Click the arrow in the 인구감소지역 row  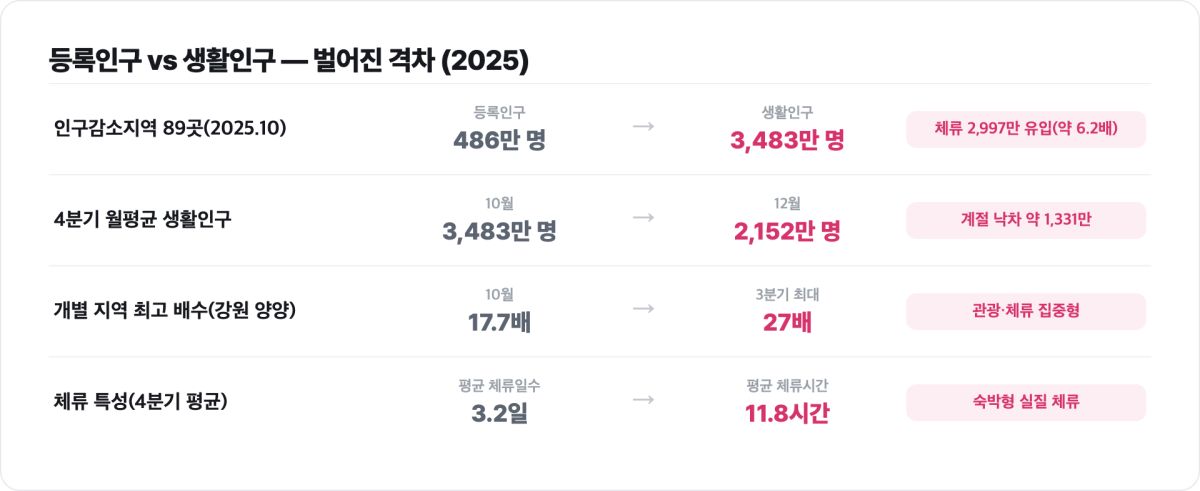tap(643, 129)
